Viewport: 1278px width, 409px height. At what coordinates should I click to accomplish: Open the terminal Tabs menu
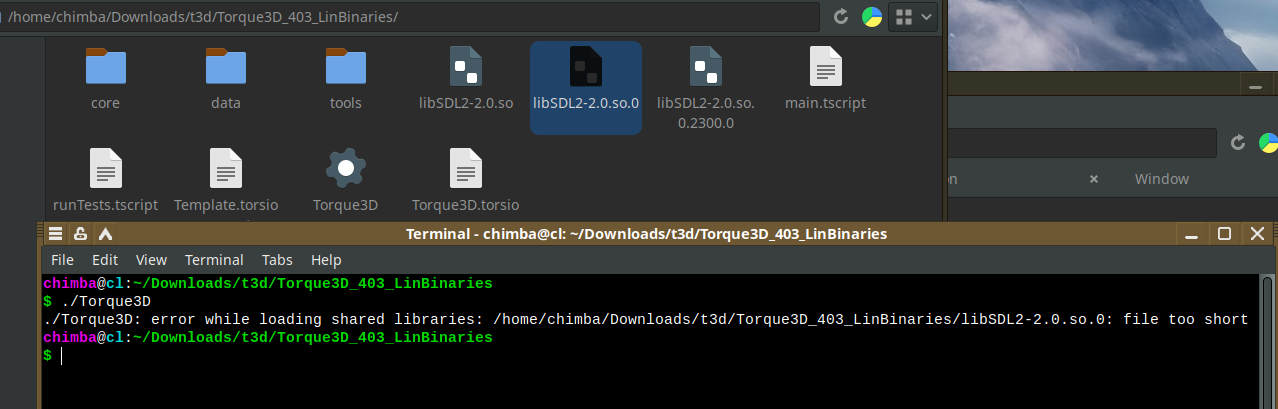click(277, 259)
